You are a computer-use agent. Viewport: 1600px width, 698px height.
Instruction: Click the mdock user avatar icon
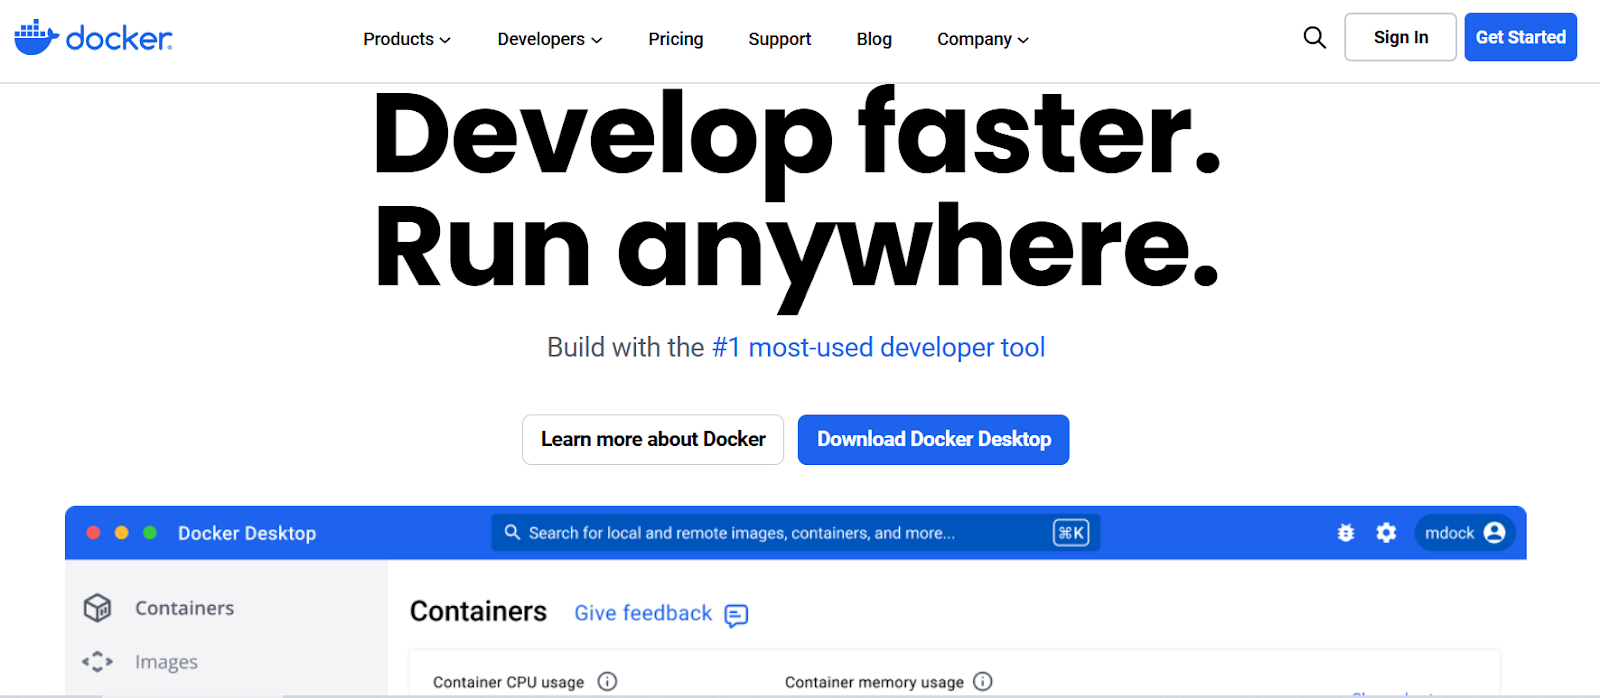[x=1495, y=533]
